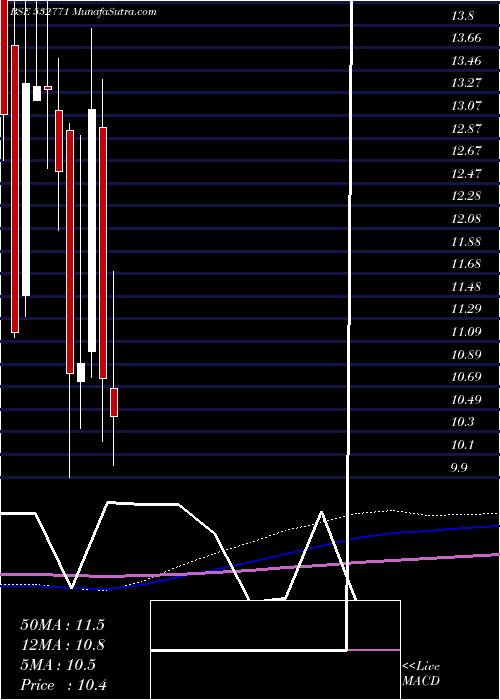Click the Price : 10.4 readout
Image resolution: width=500 pixels, height=700 pixels.
tap(63, 685)
